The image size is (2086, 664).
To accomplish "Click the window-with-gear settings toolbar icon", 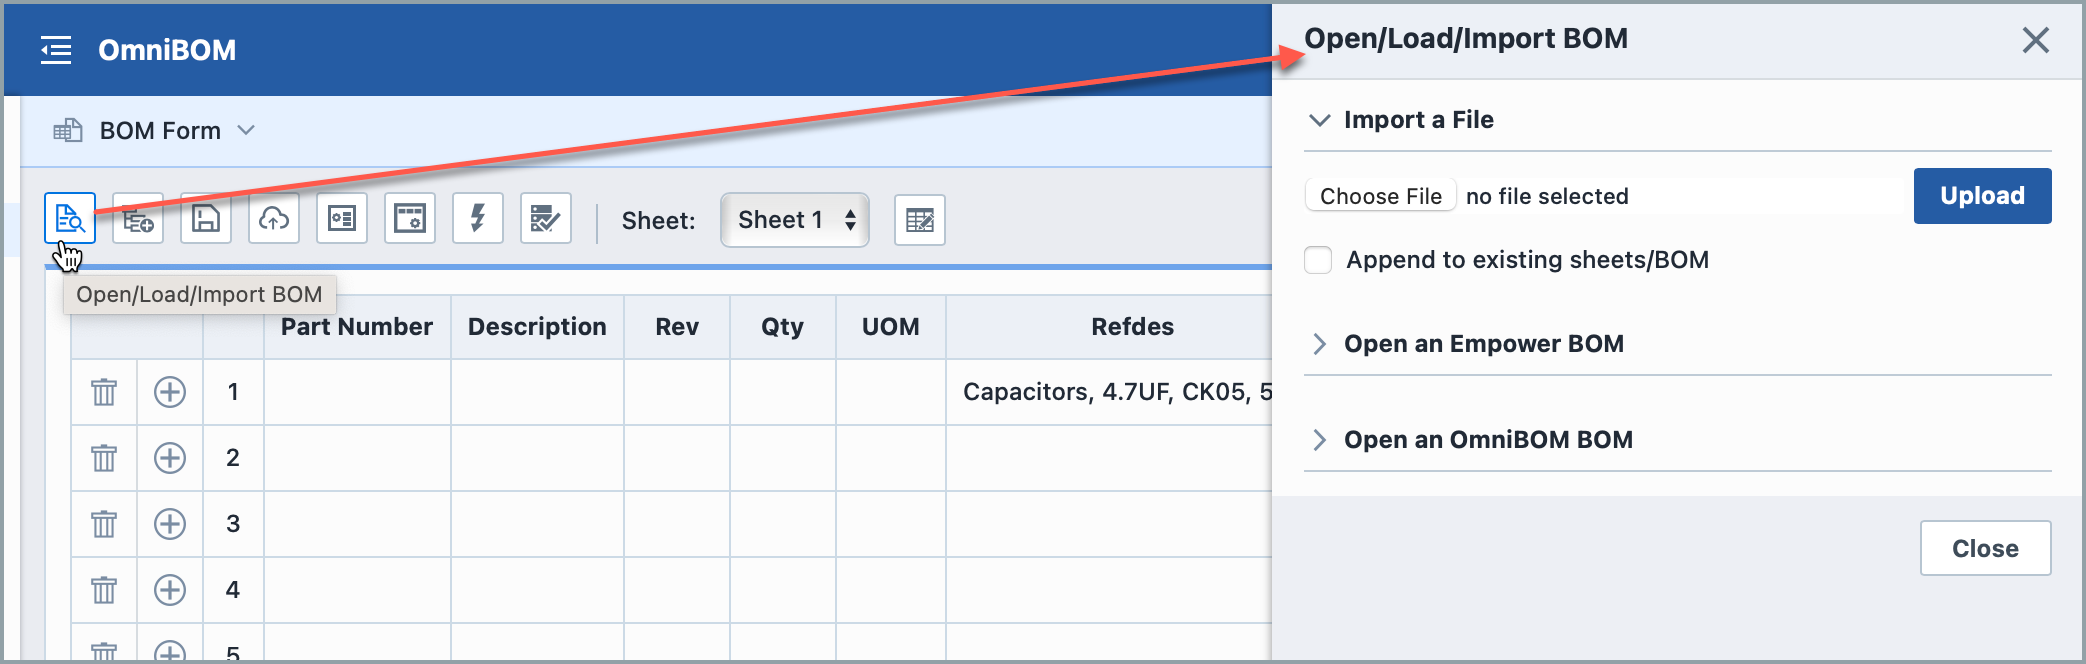I will click(410, 218).
